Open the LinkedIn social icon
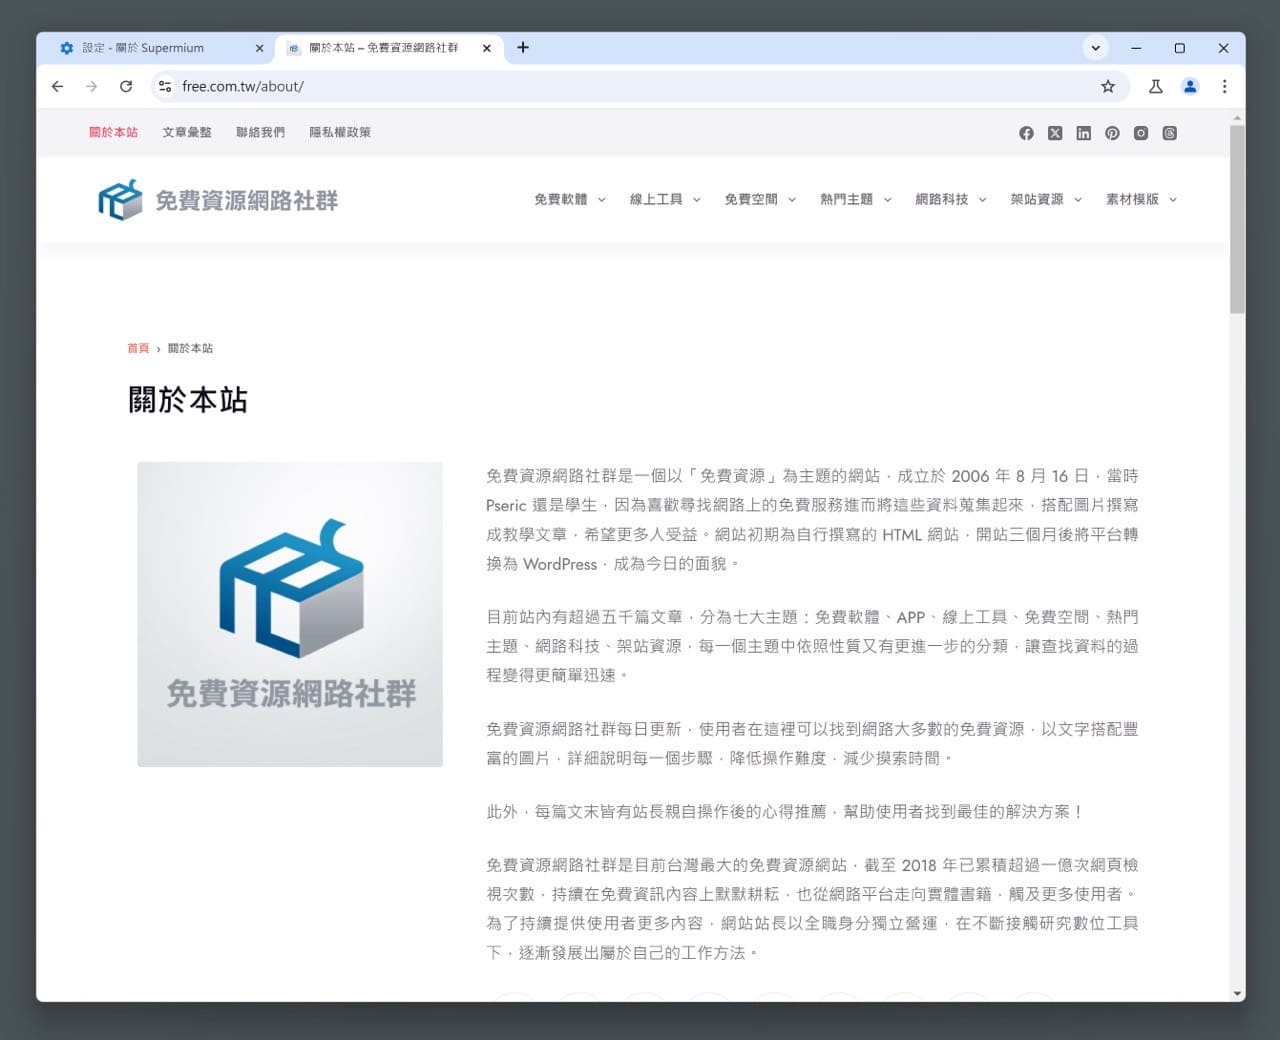This screenshot has height=1040, width=1280. click(x=1083, y=133)
